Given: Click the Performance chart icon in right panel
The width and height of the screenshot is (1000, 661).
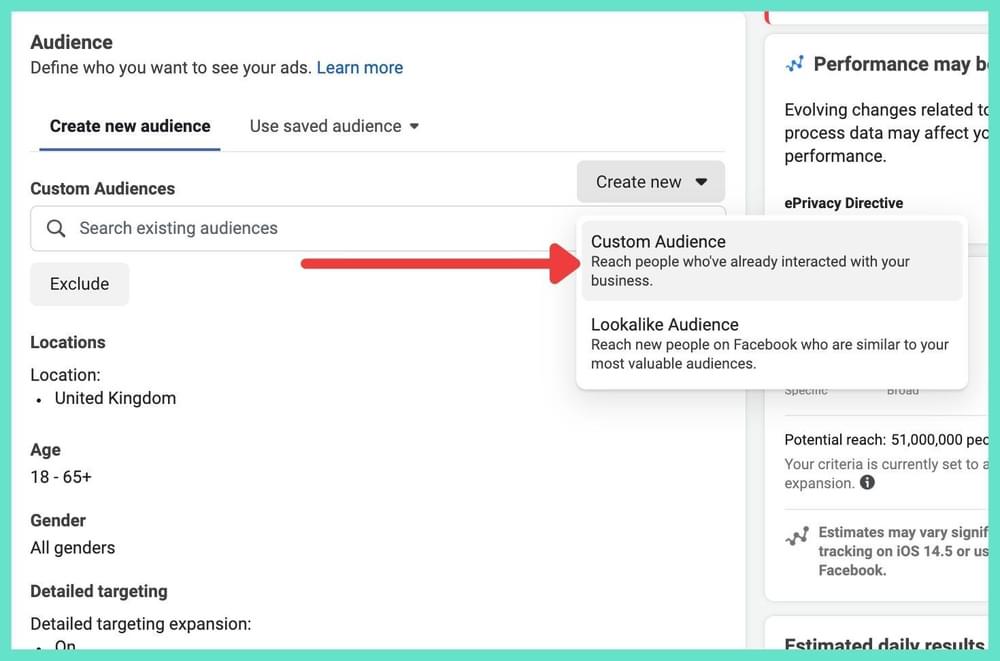Looking at the screenshot, I should [795, 63].
